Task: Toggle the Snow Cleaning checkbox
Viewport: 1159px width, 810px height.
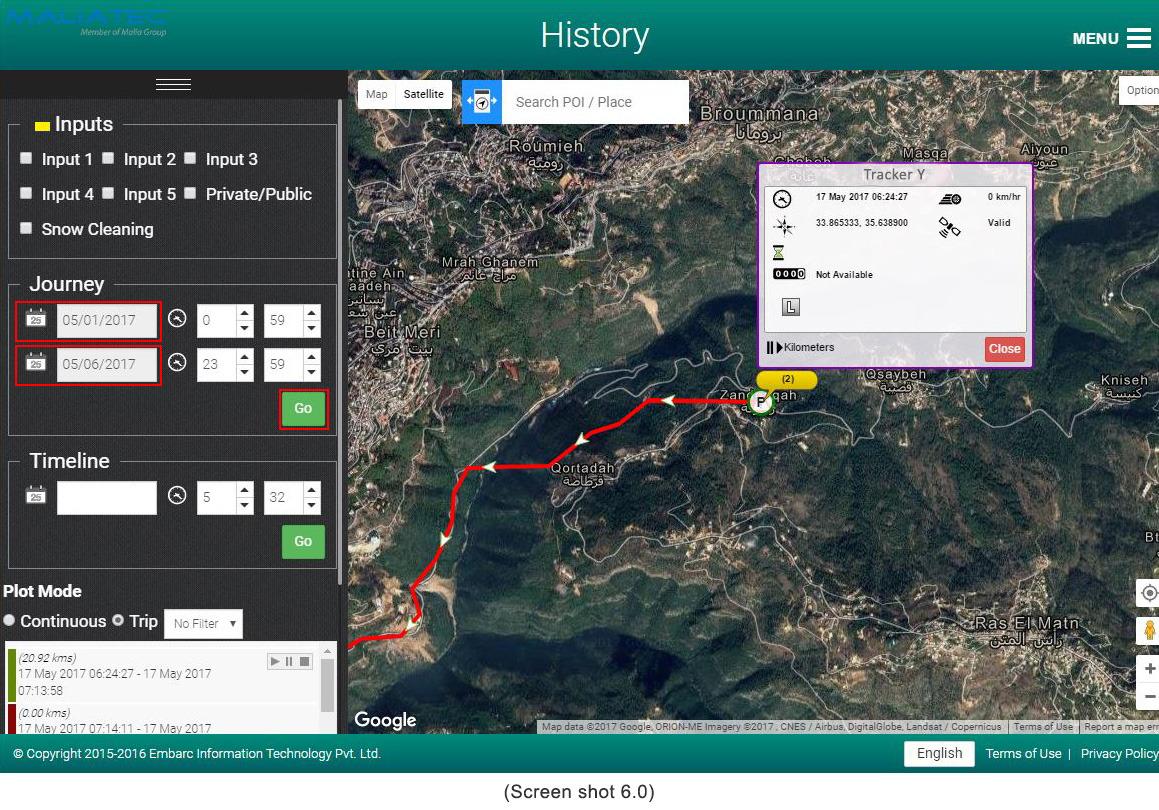Action: coord(26,228)
